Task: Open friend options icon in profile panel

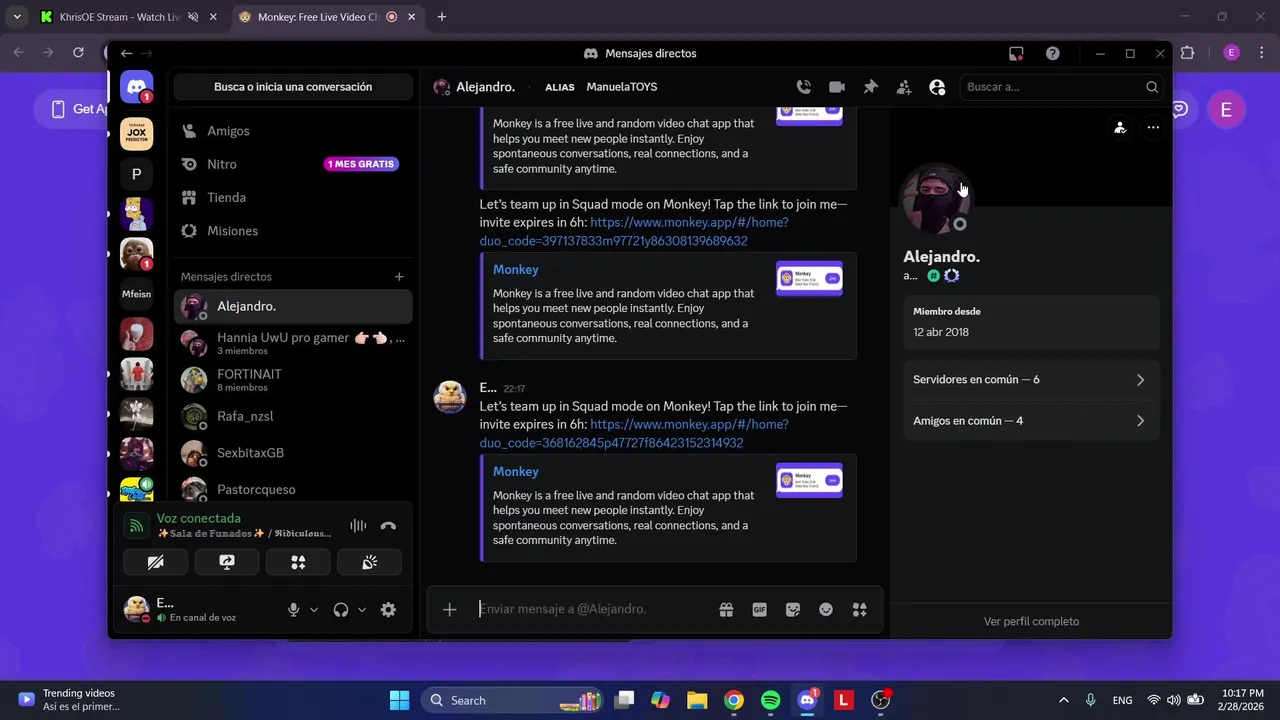Action: [1120, 128]
